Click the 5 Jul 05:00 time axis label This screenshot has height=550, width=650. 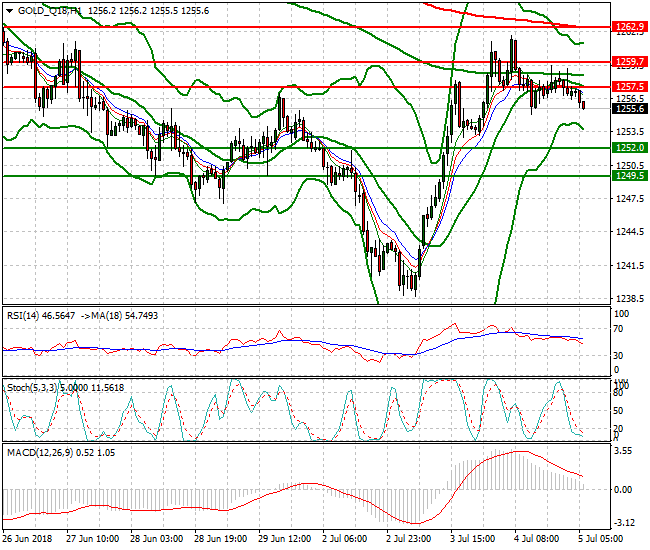[x=601, y=539]
